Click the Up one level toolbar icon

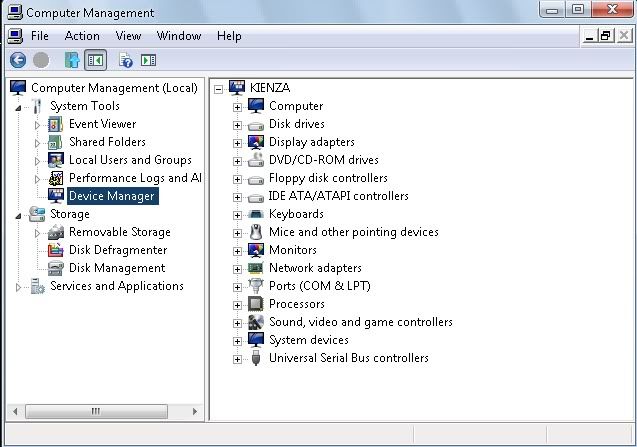[72, 61]
